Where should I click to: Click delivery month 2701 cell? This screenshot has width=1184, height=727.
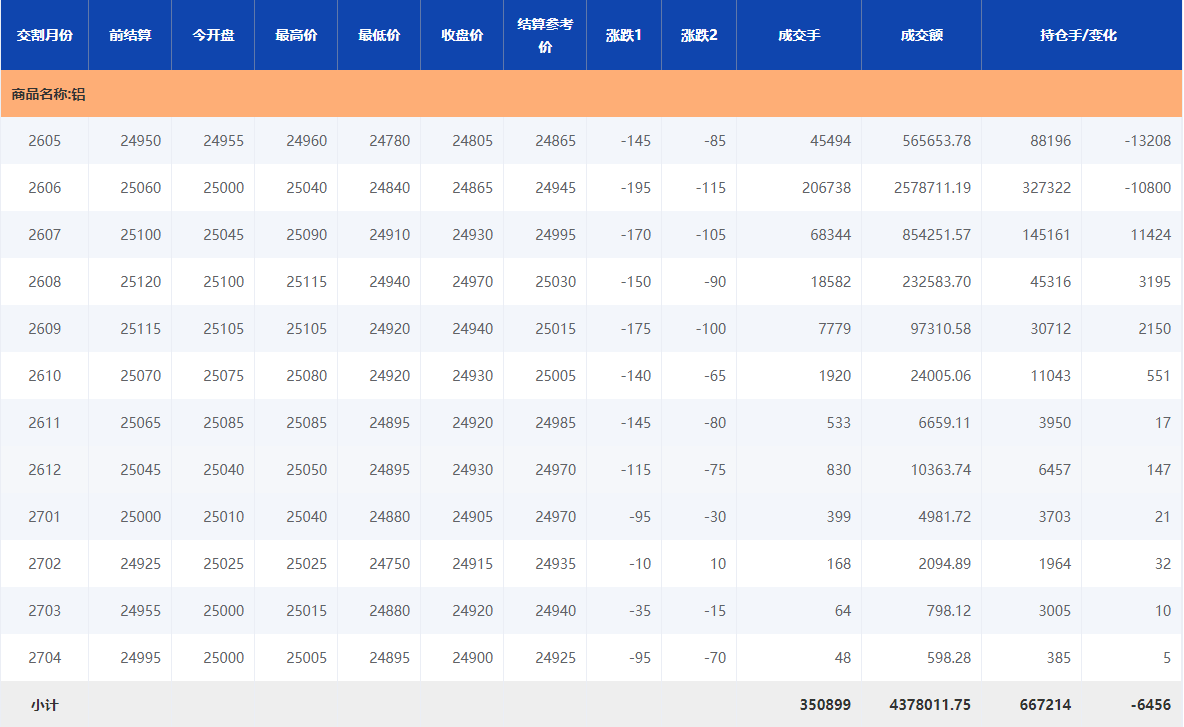pyautogui.click(x=44, y=517)
